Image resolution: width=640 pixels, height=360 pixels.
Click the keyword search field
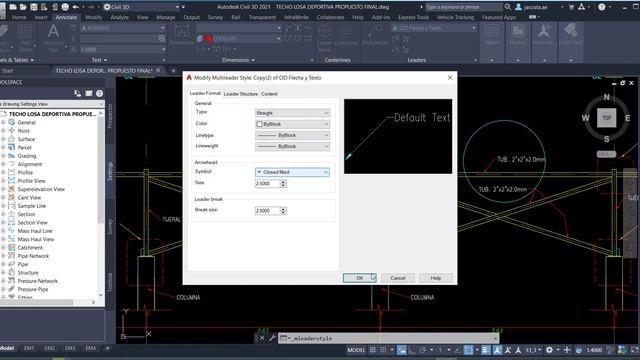(463, 7)
